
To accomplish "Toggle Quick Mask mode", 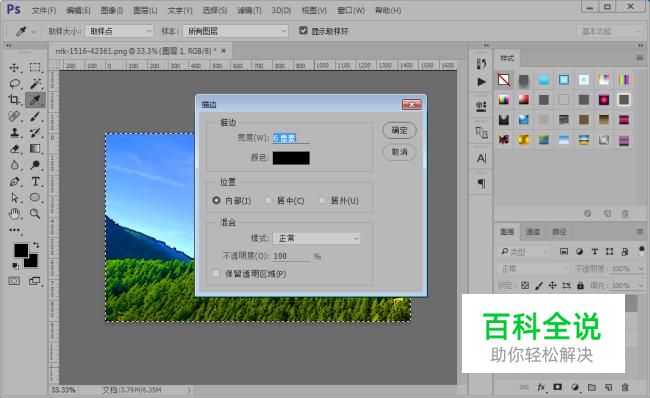I will point(14,281).
